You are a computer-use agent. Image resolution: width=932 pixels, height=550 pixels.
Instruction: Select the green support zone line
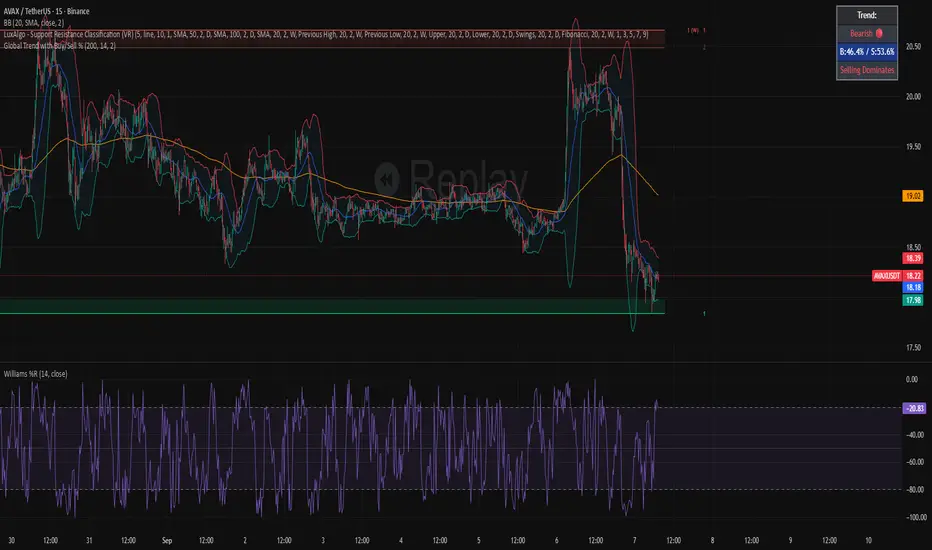[332, 313]
